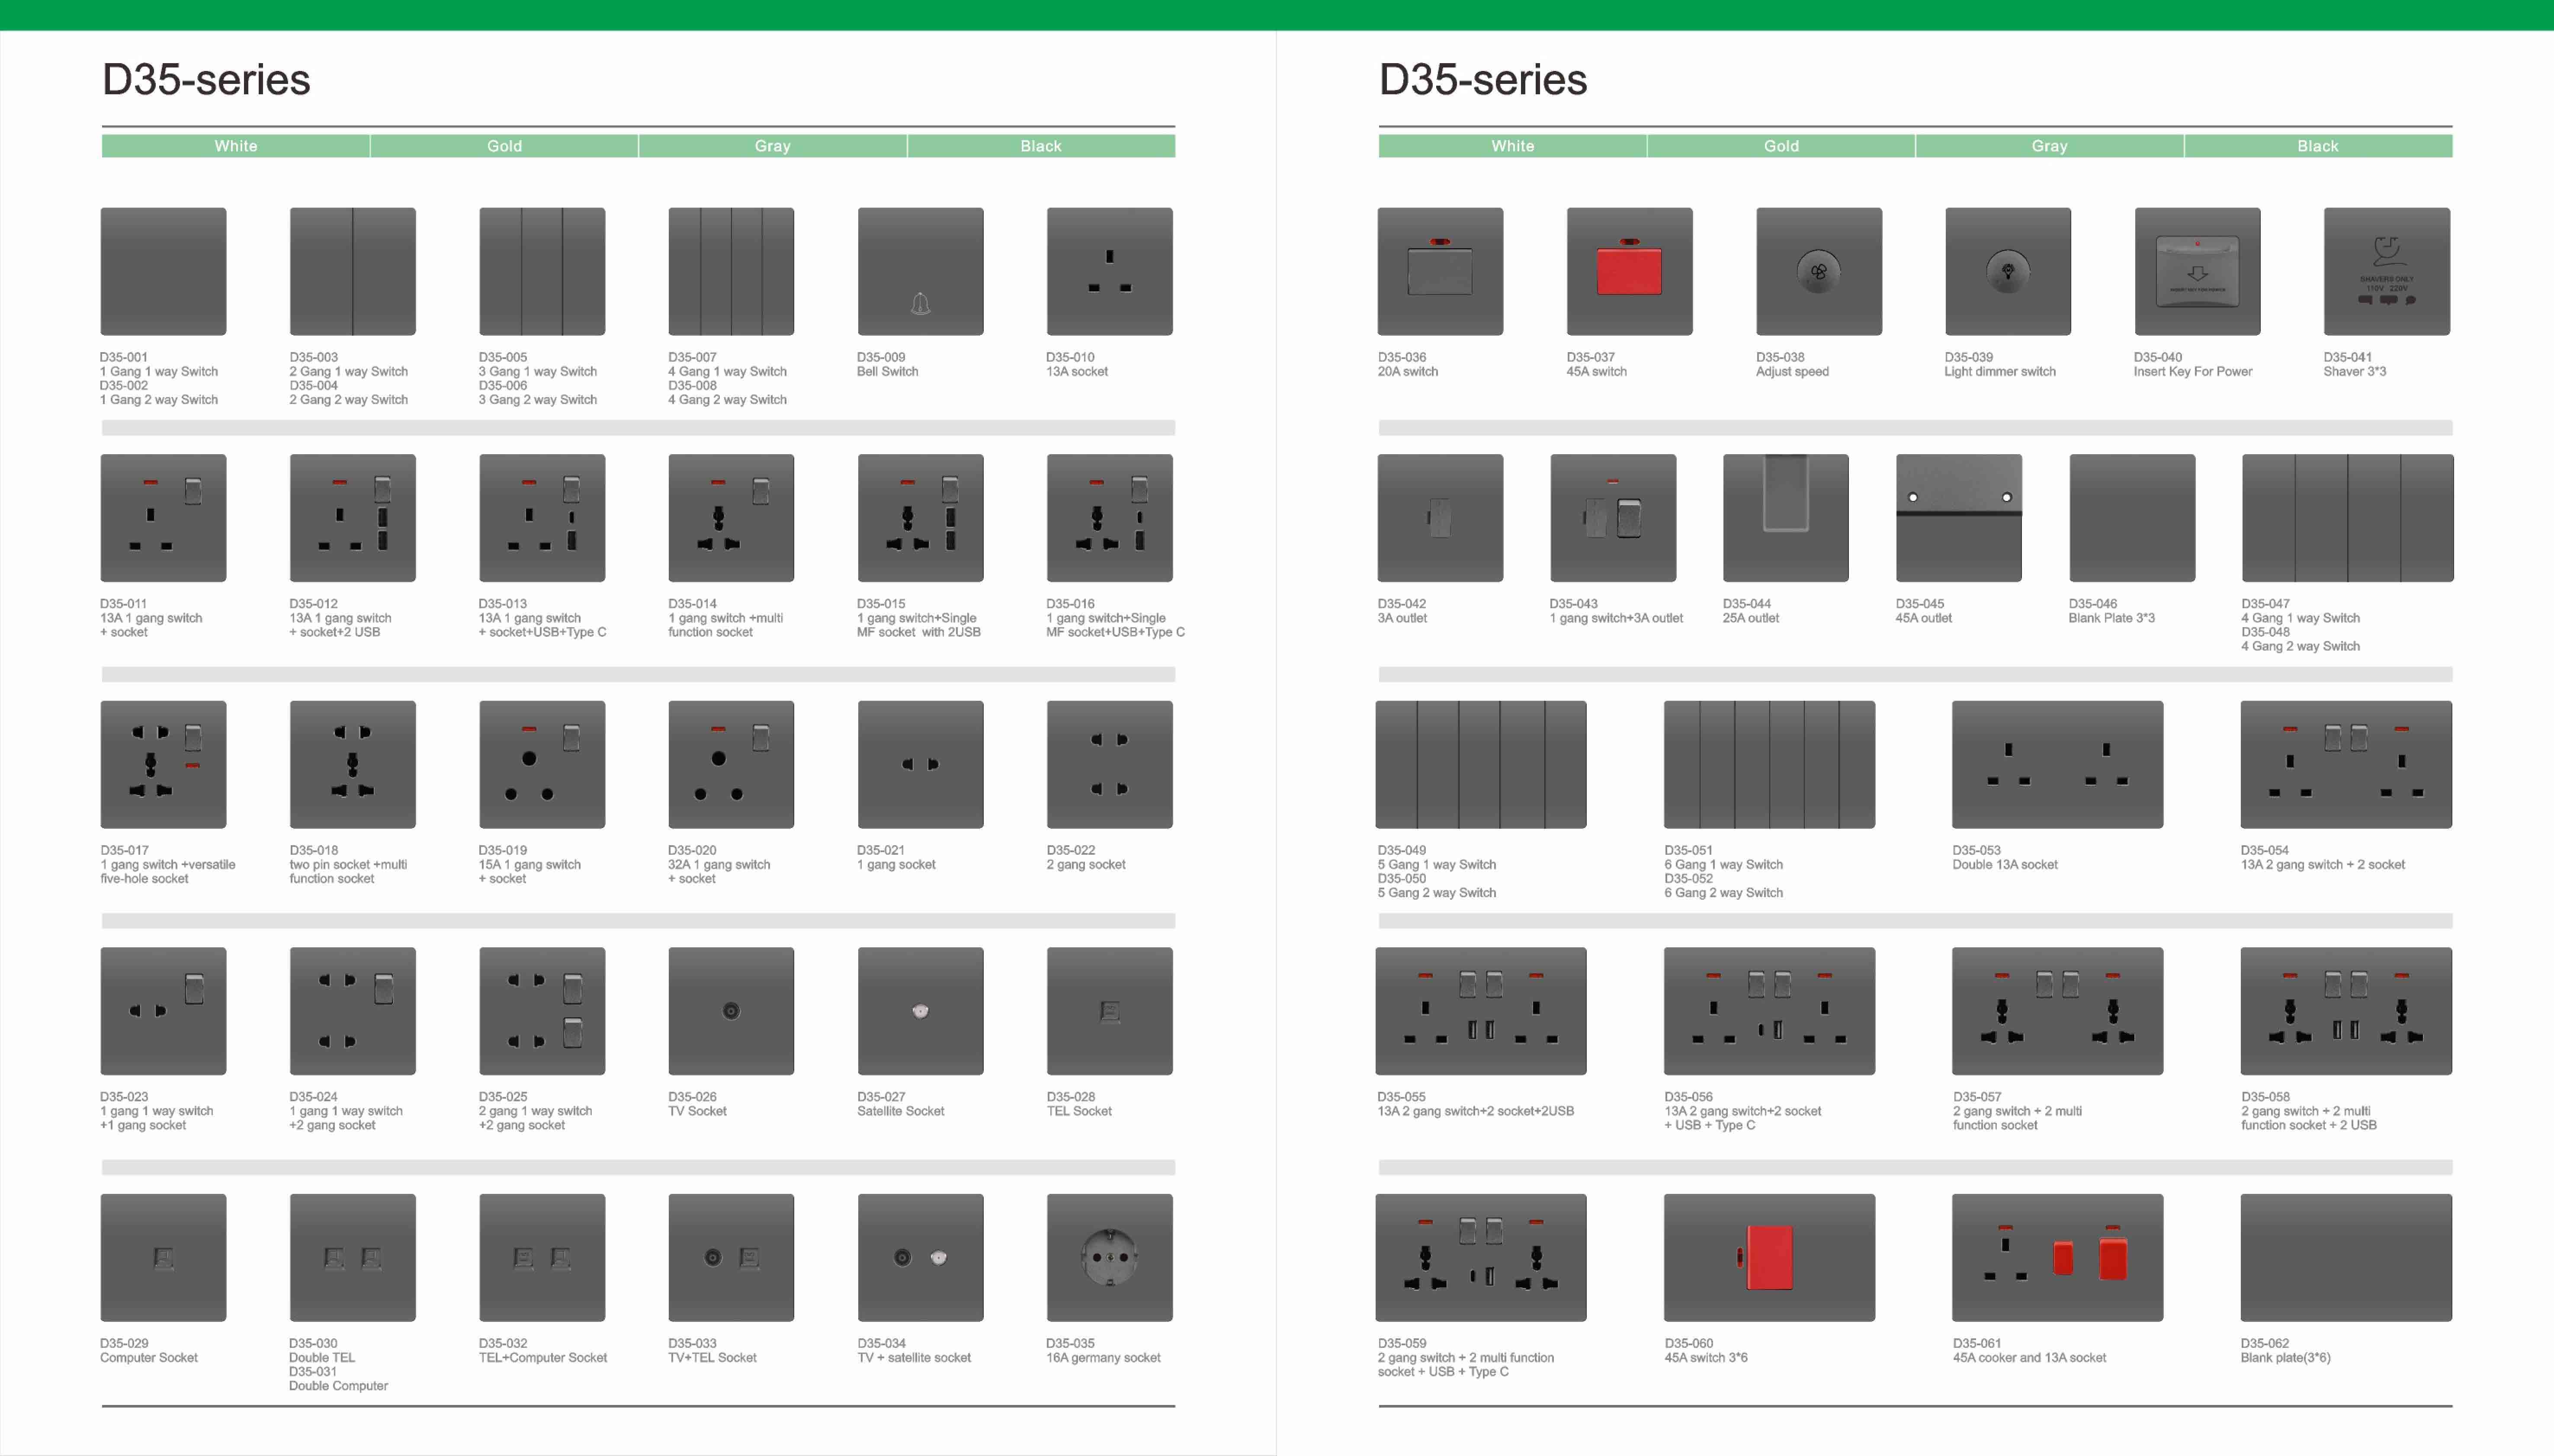Open the D35-040 Insert Key For Power image
This screenshot has width=2554, height=1456.
[2197, 271]
